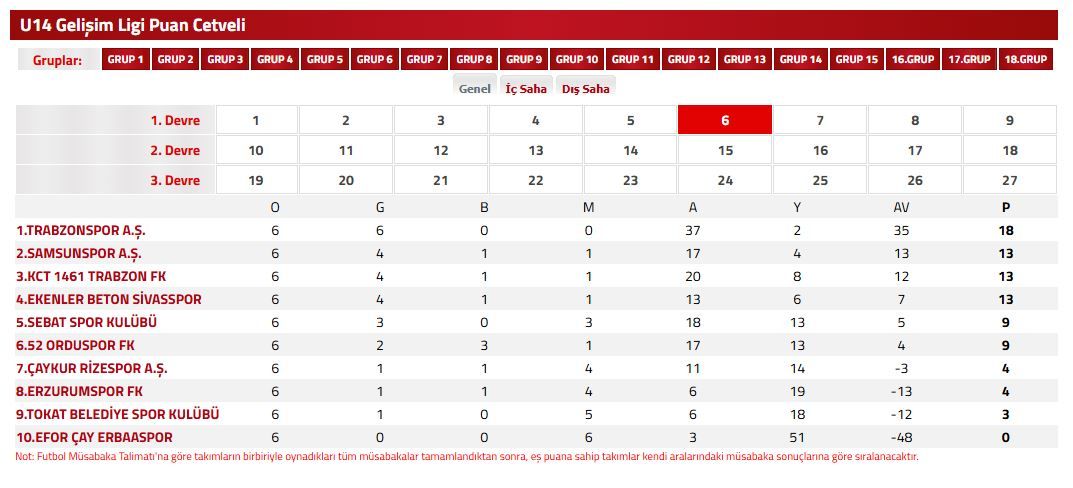
Task: Open the GRUP 1 standings
Action: pos(126,60)
